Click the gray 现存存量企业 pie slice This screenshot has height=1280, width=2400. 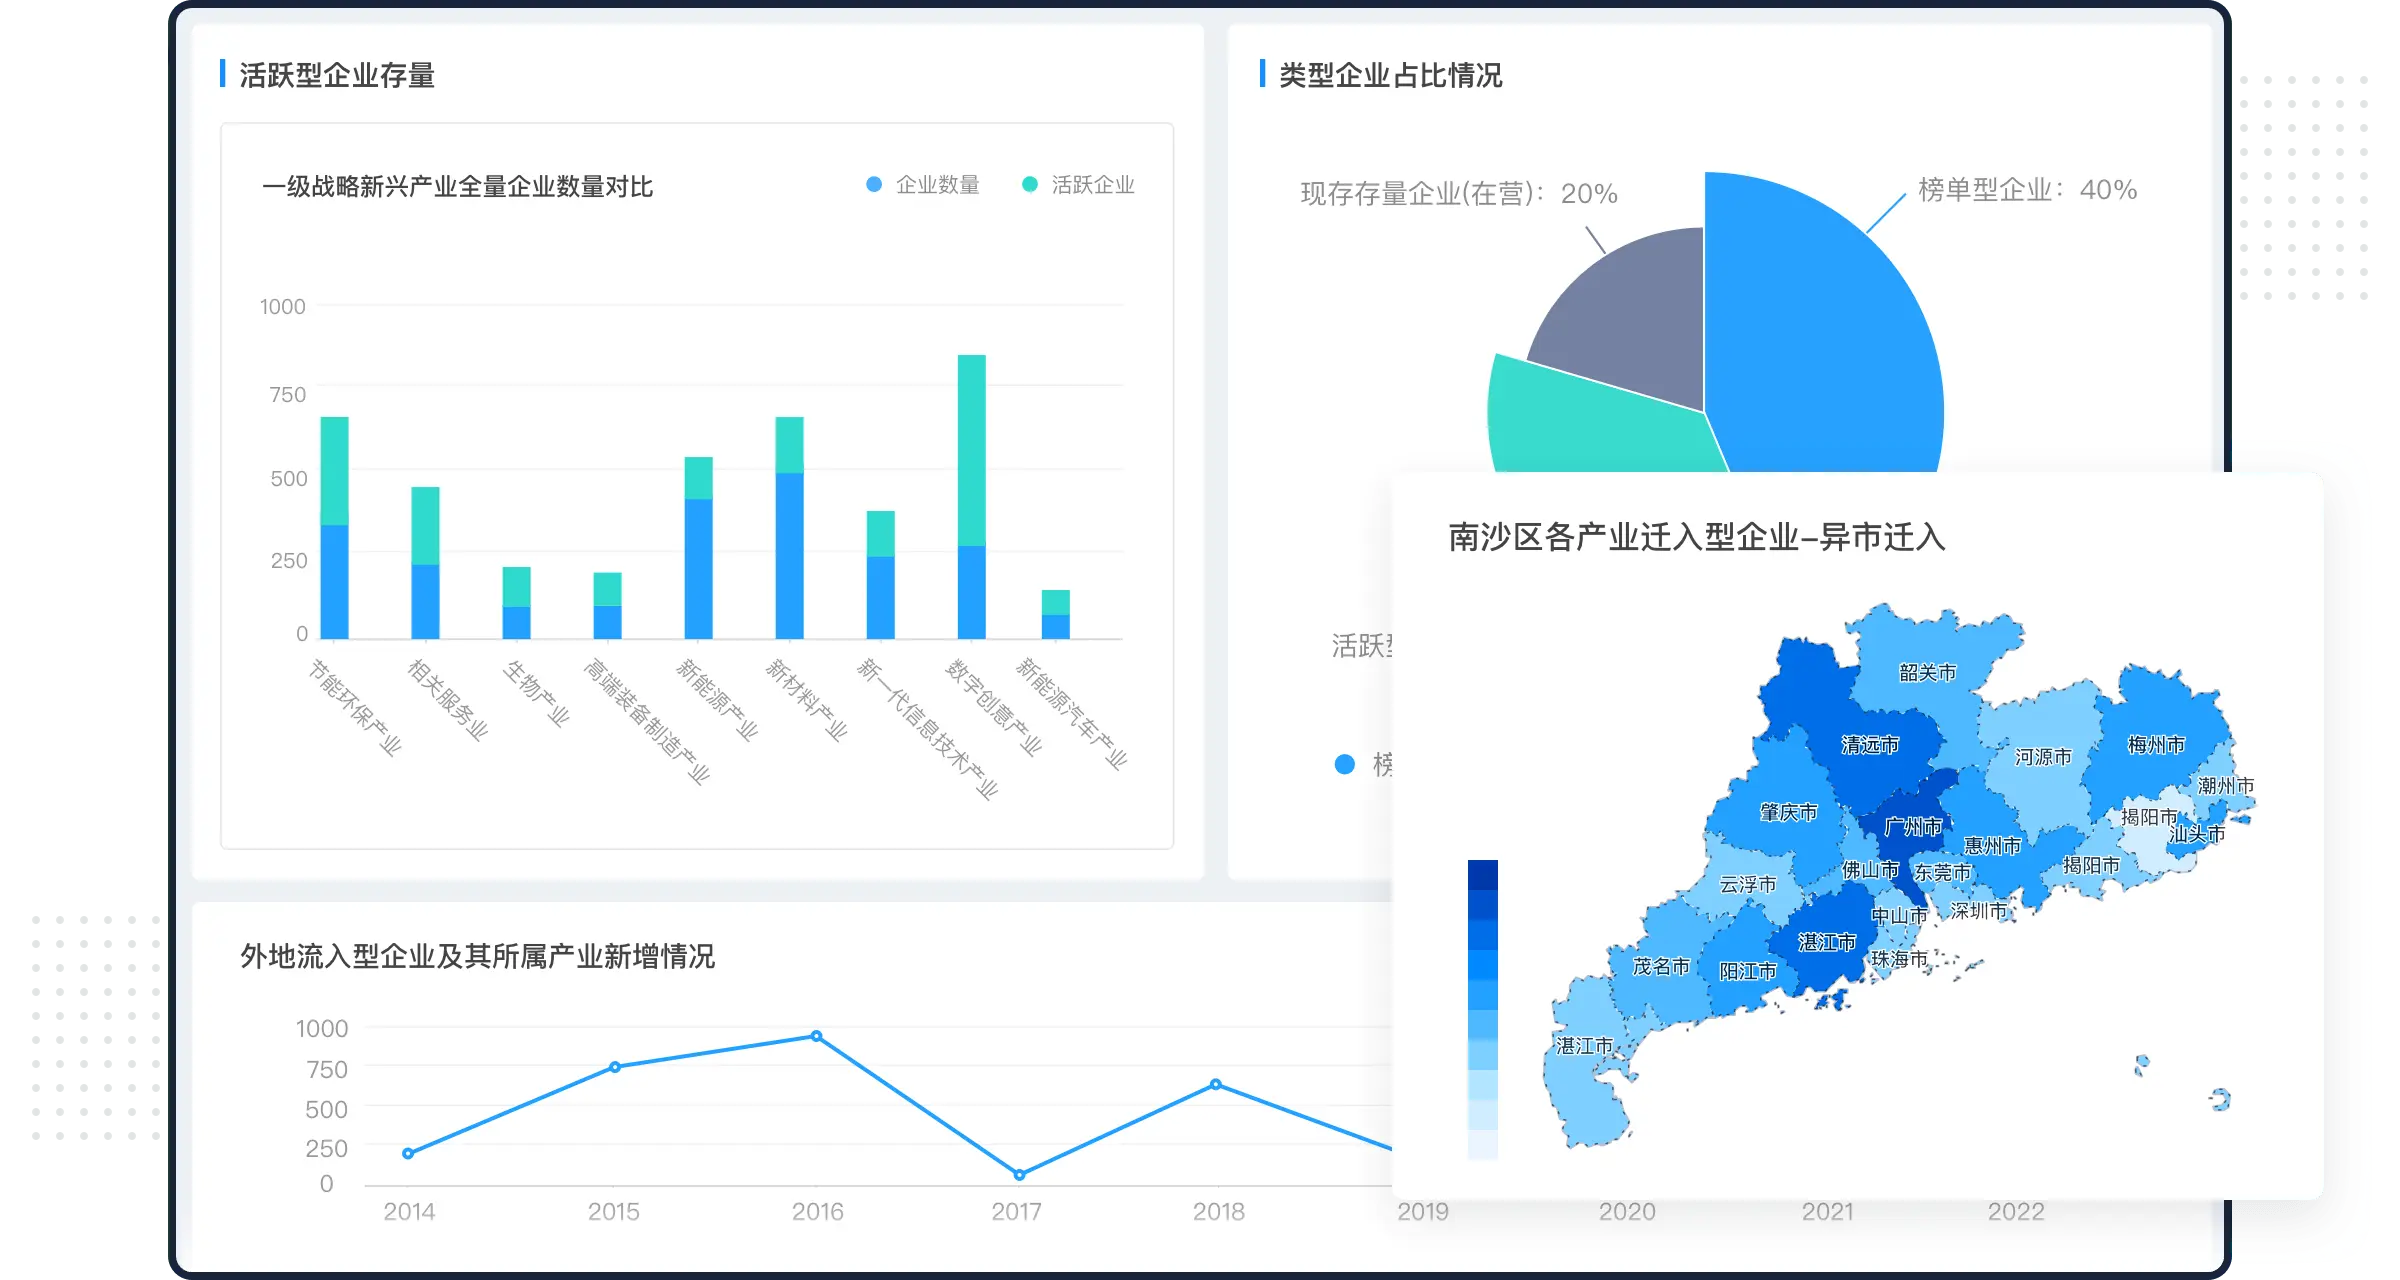point(1635,320)
